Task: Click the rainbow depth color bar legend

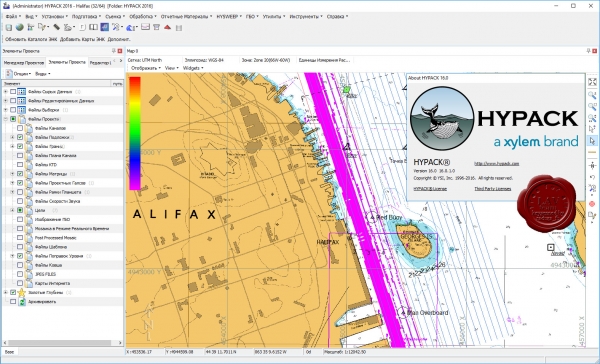Action: pyautogui.click(x=135, y=133)
